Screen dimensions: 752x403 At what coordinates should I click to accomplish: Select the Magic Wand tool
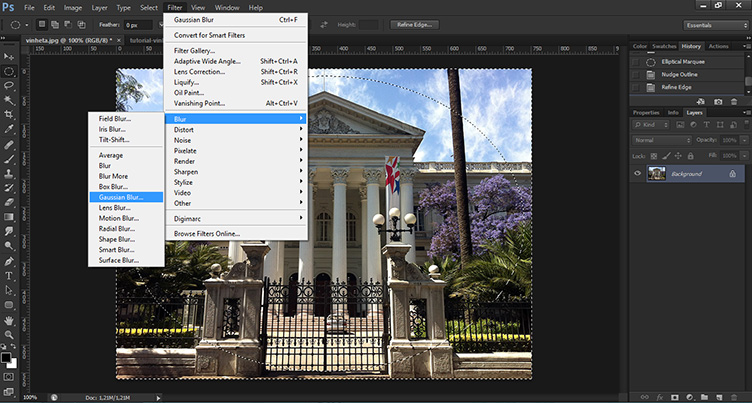(x=9, y=100)
